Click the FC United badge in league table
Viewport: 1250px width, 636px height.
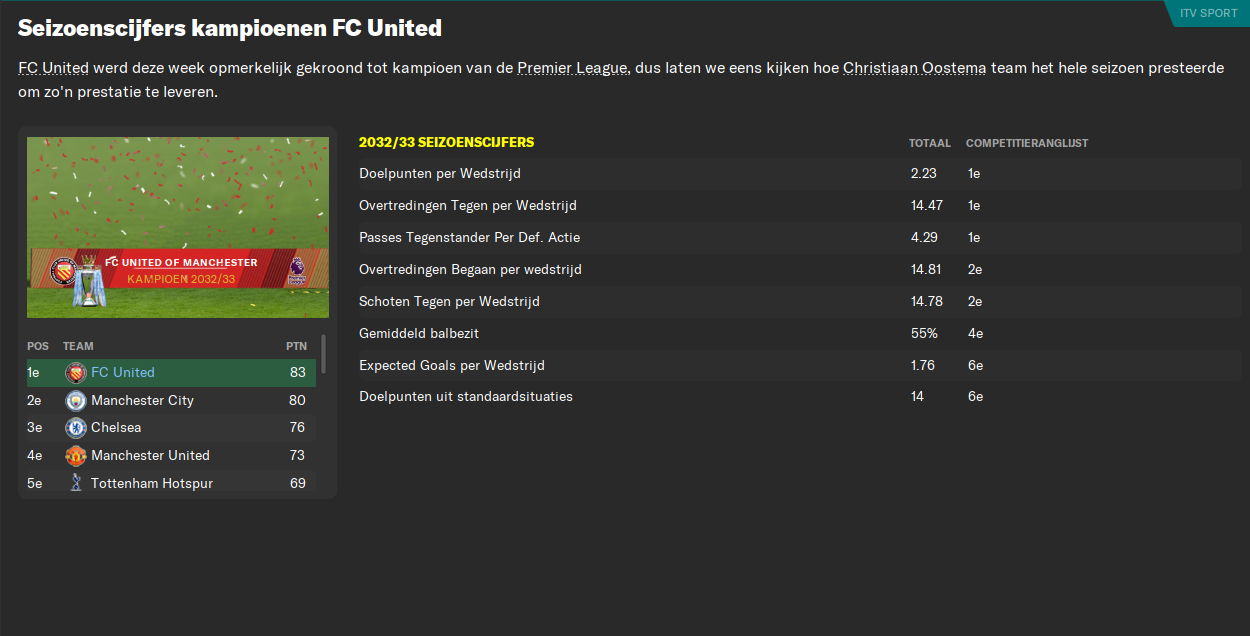tap(75, 373)
